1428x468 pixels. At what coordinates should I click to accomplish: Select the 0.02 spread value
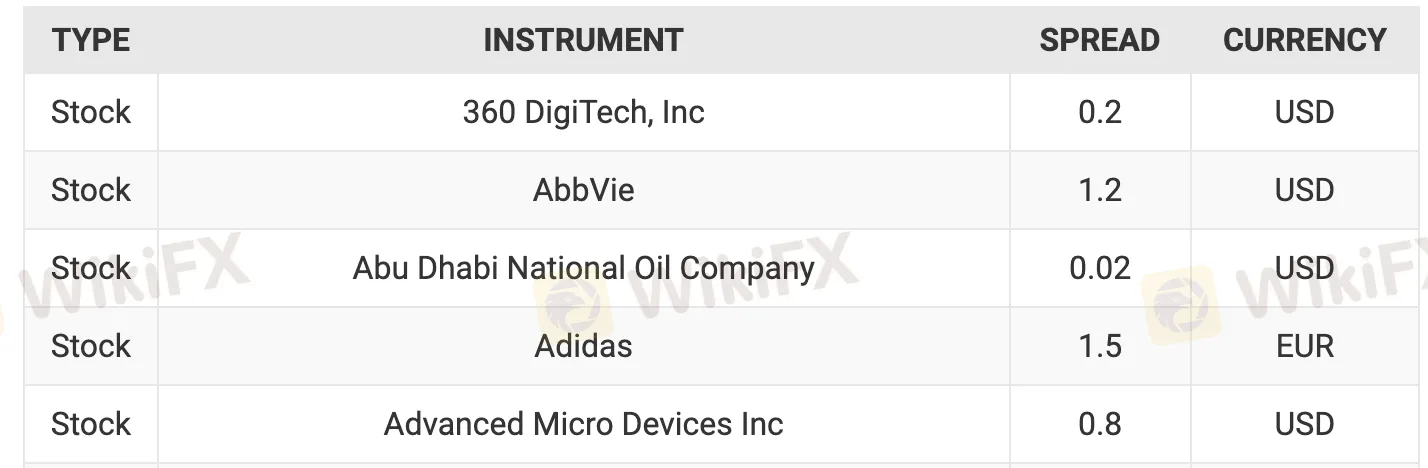[x=1100, y=268]
